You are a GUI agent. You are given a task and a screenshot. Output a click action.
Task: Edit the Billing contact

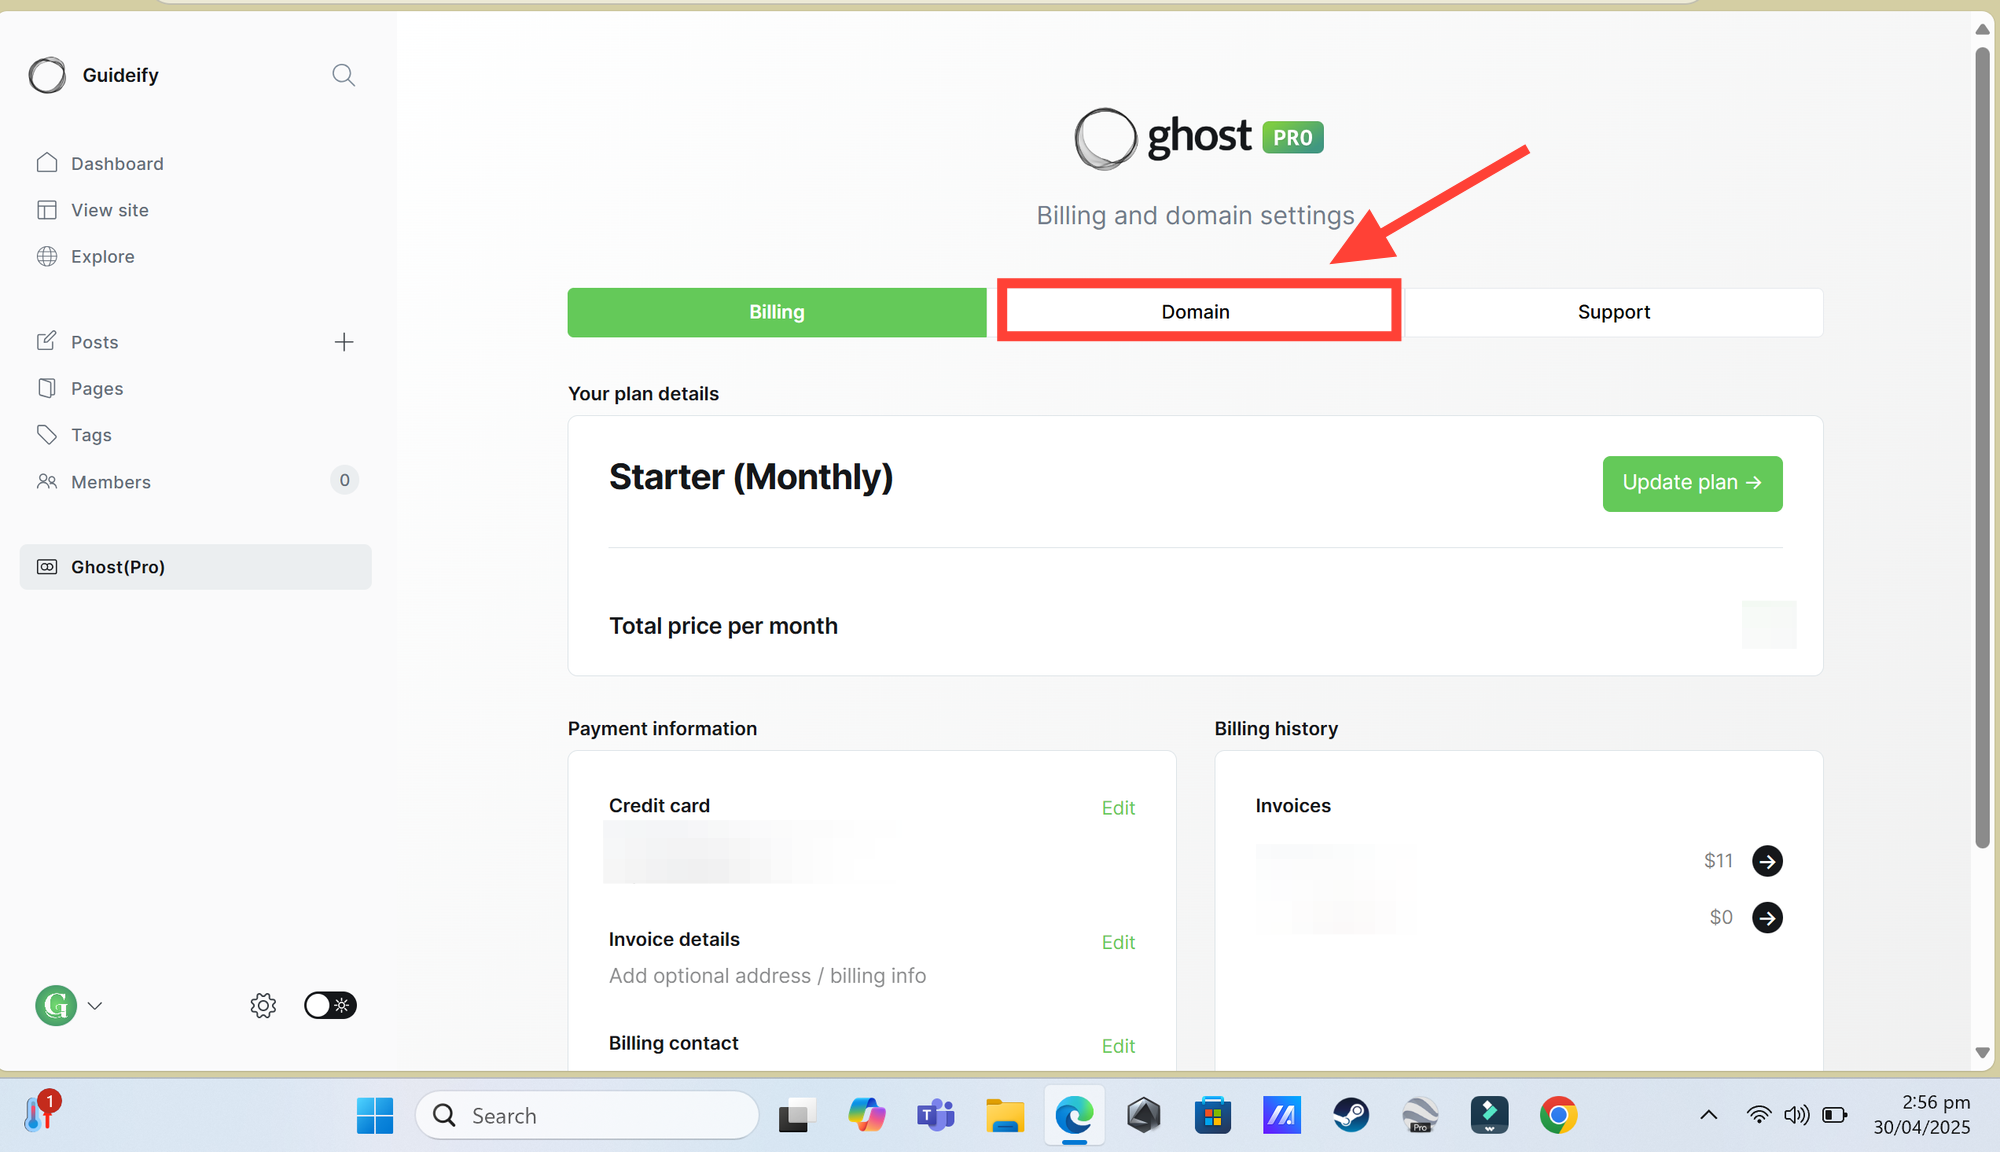(x=1118, y=1046)
